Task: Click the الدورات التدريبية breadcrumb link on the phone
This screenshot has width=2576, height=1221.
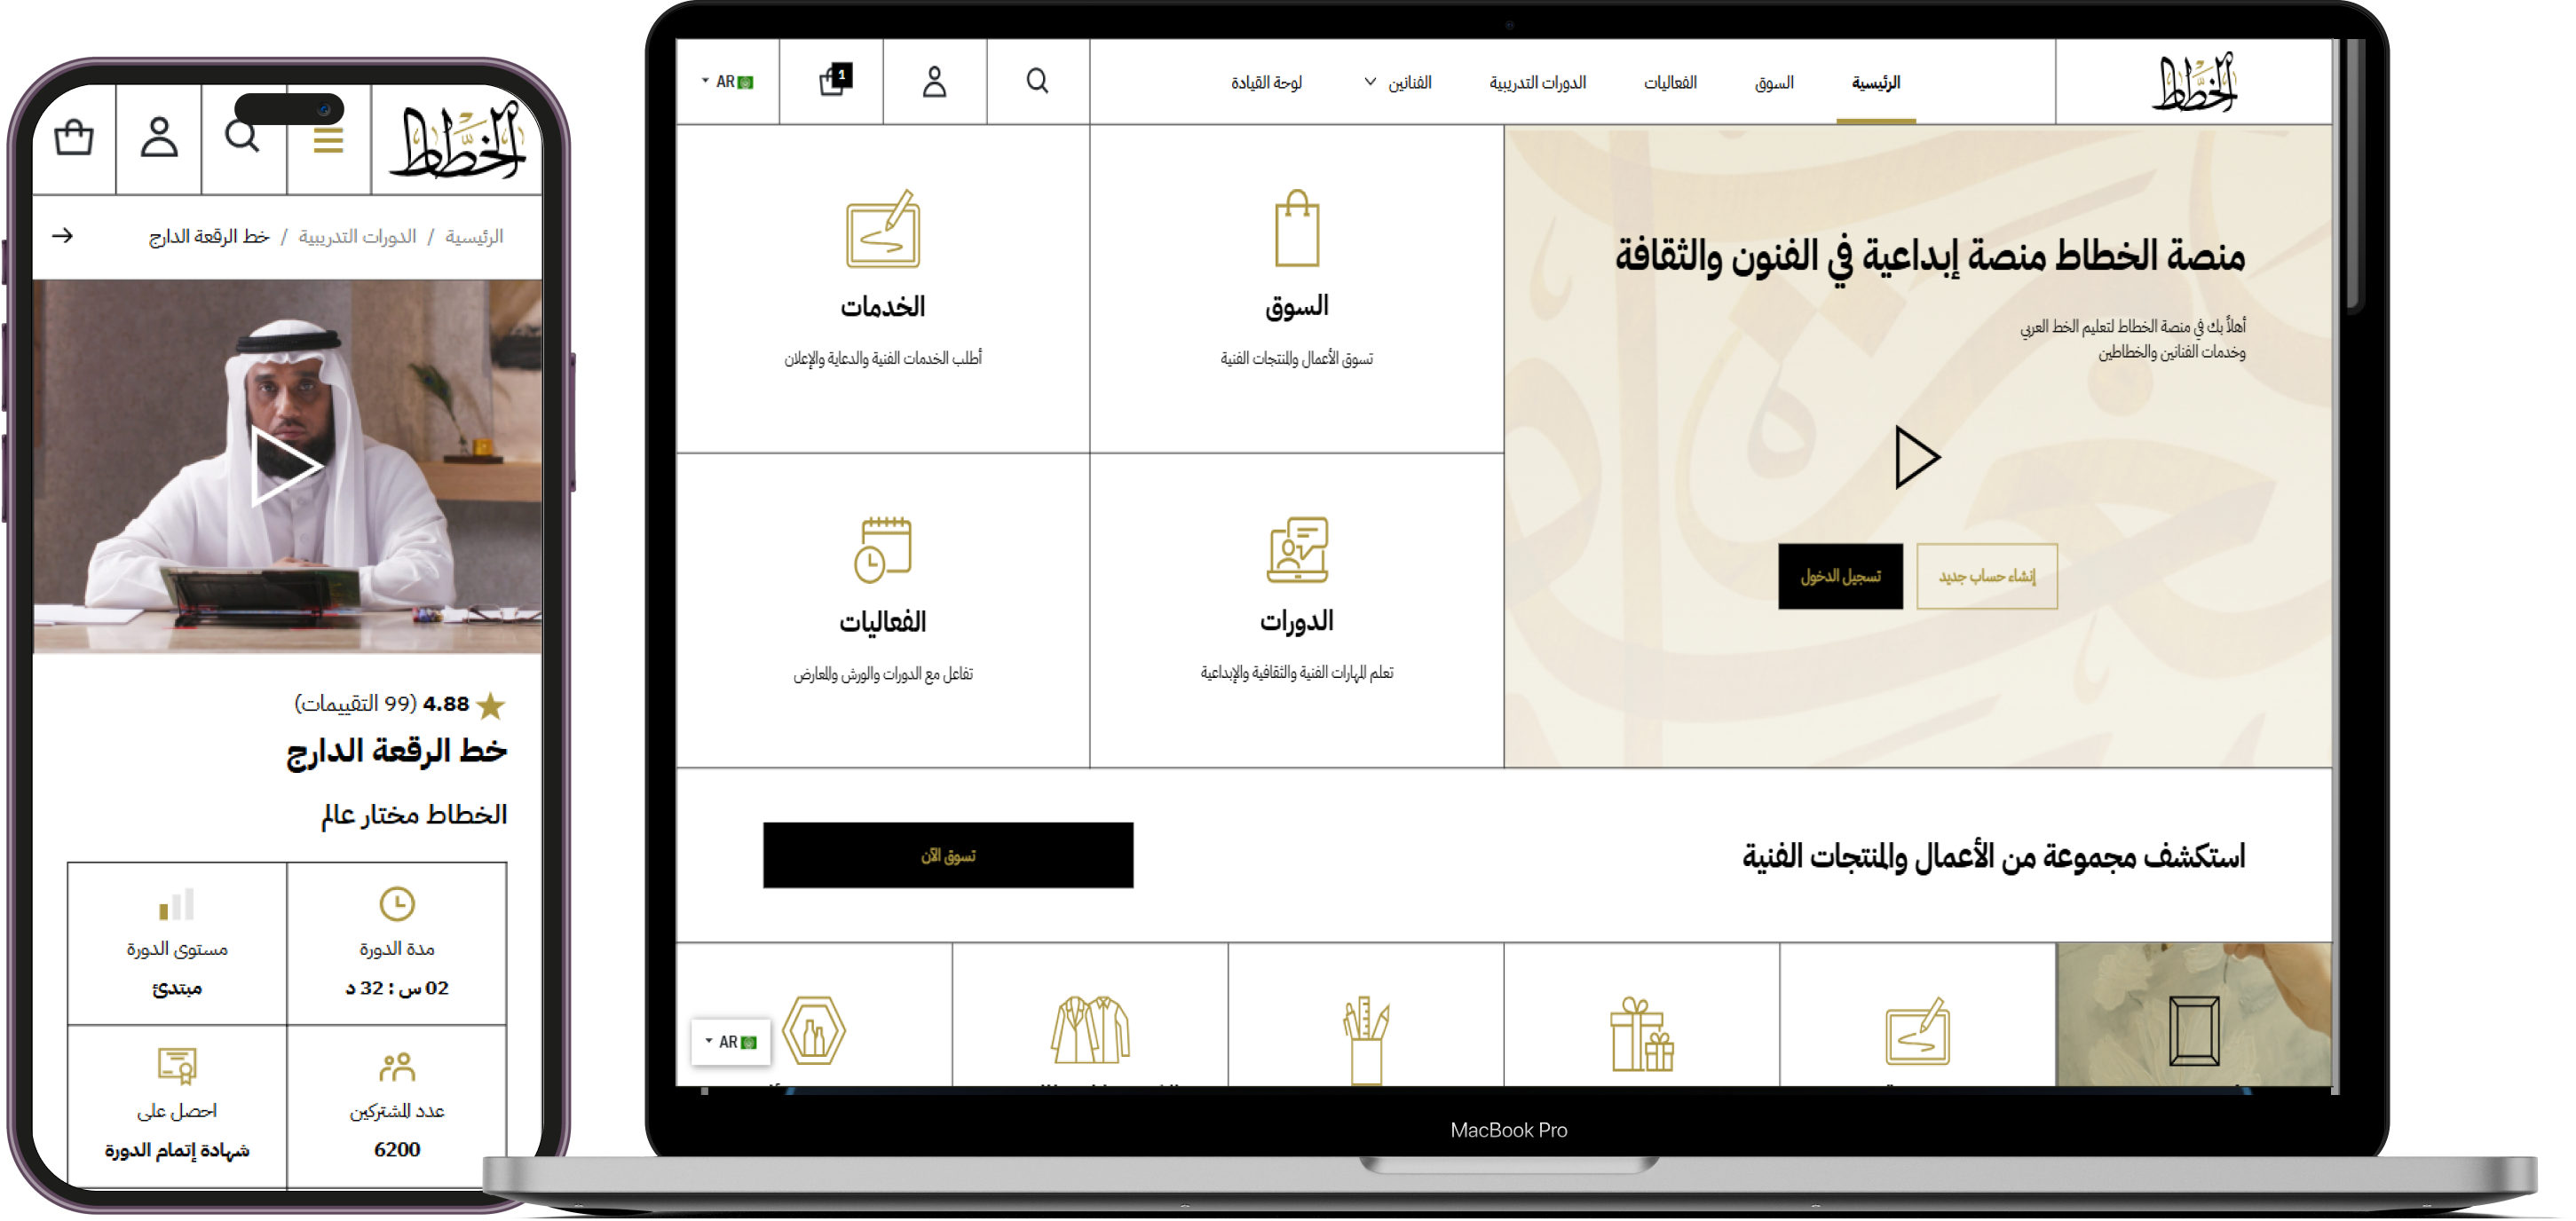Action: pyautogui.click(x=357, y=237)
